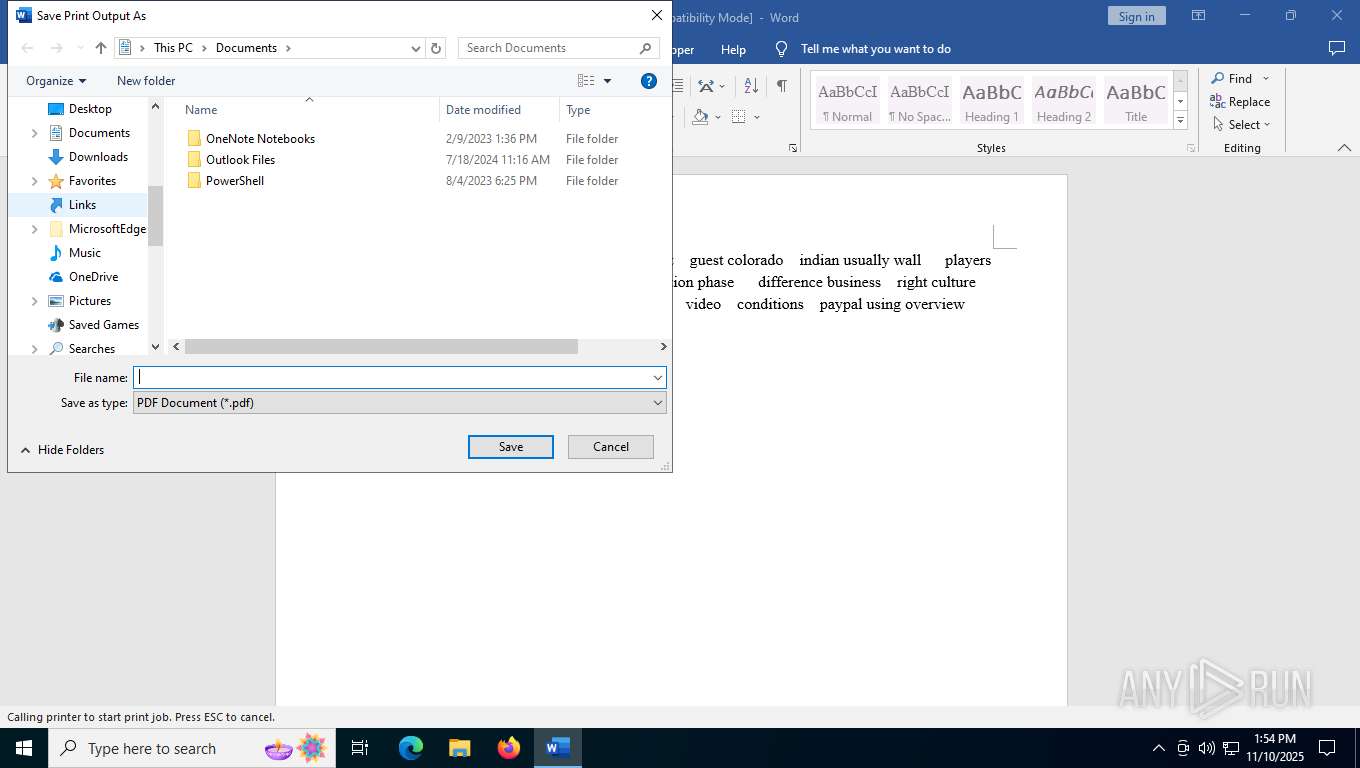The height and width of the screenshot is (768, 1360).
Task: Open Paragraph settings dialog launcher
Action: click(793, 148)
